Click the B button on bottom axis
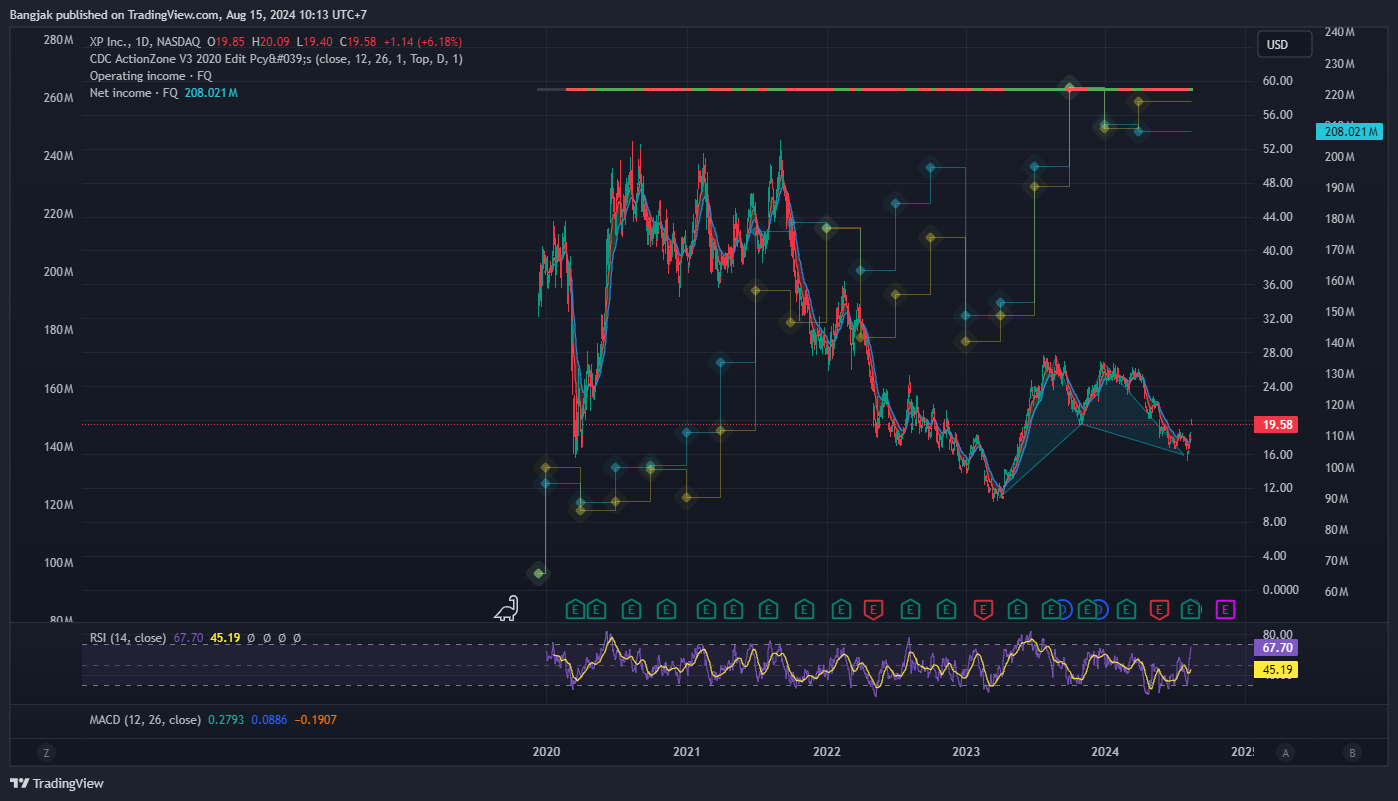This screenshot has width=1398, height=801. (x=1352, y=752)
